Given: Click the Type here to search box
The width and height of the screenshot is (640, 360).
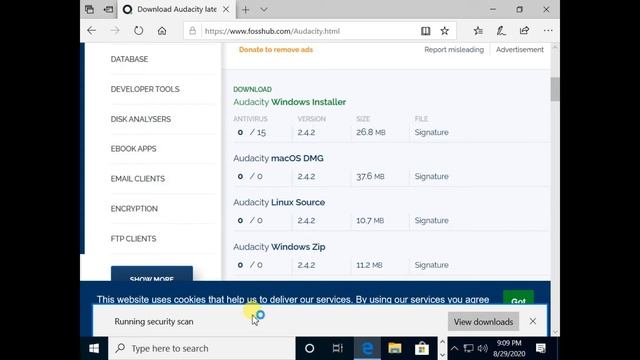Looking at the screenshot, I should pos(202,348).
